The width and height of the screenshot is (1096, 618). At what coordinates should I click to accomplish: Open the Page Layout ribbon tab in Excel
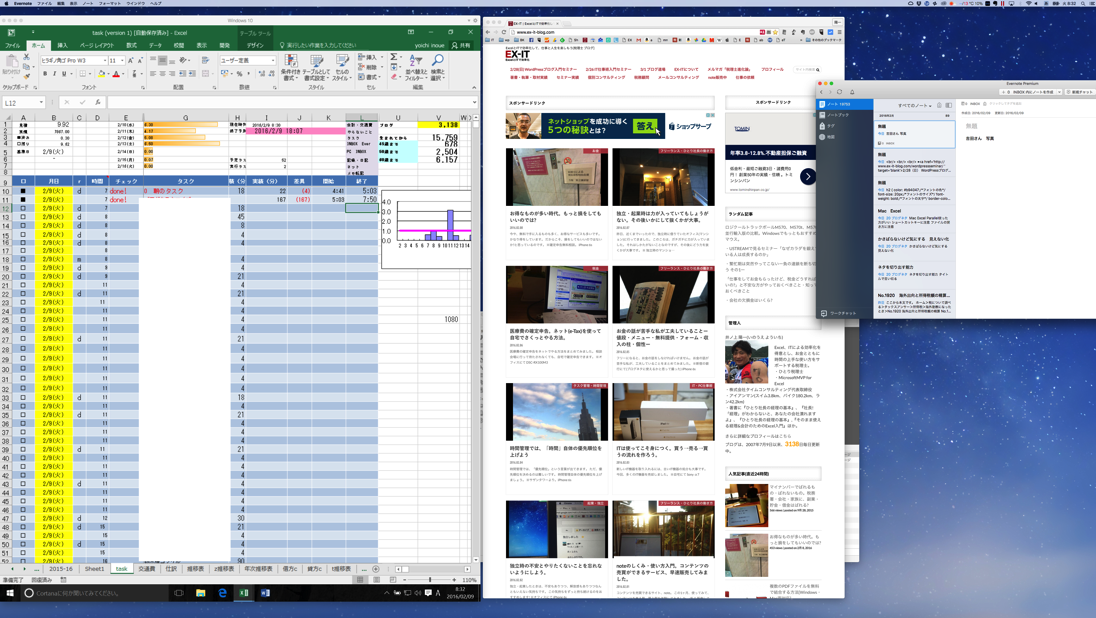click(x=96, y=45)
